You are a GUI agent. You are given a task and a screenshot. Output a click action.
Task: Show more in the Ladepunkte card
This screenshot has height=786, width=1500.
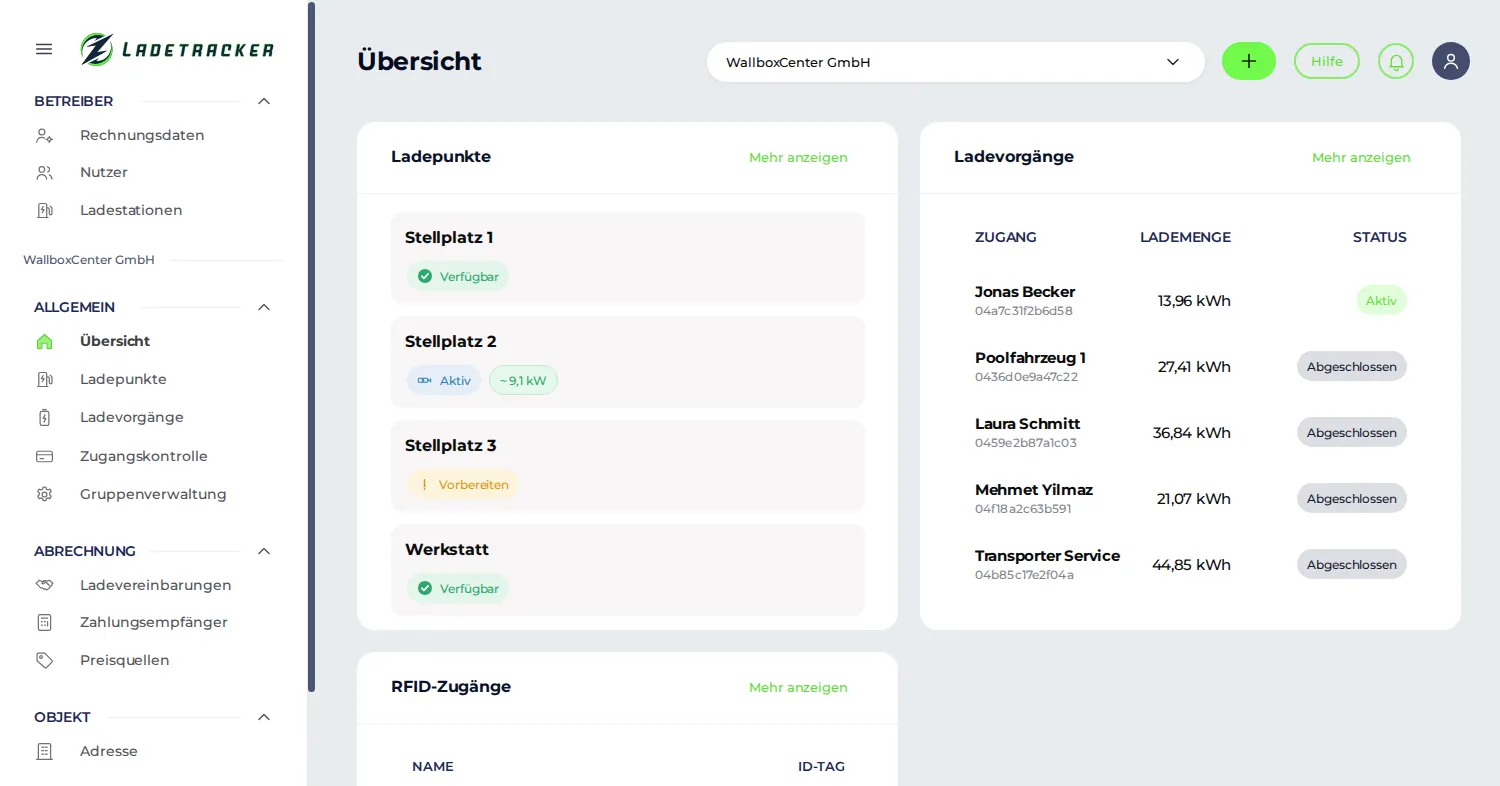tap(798, 157)
